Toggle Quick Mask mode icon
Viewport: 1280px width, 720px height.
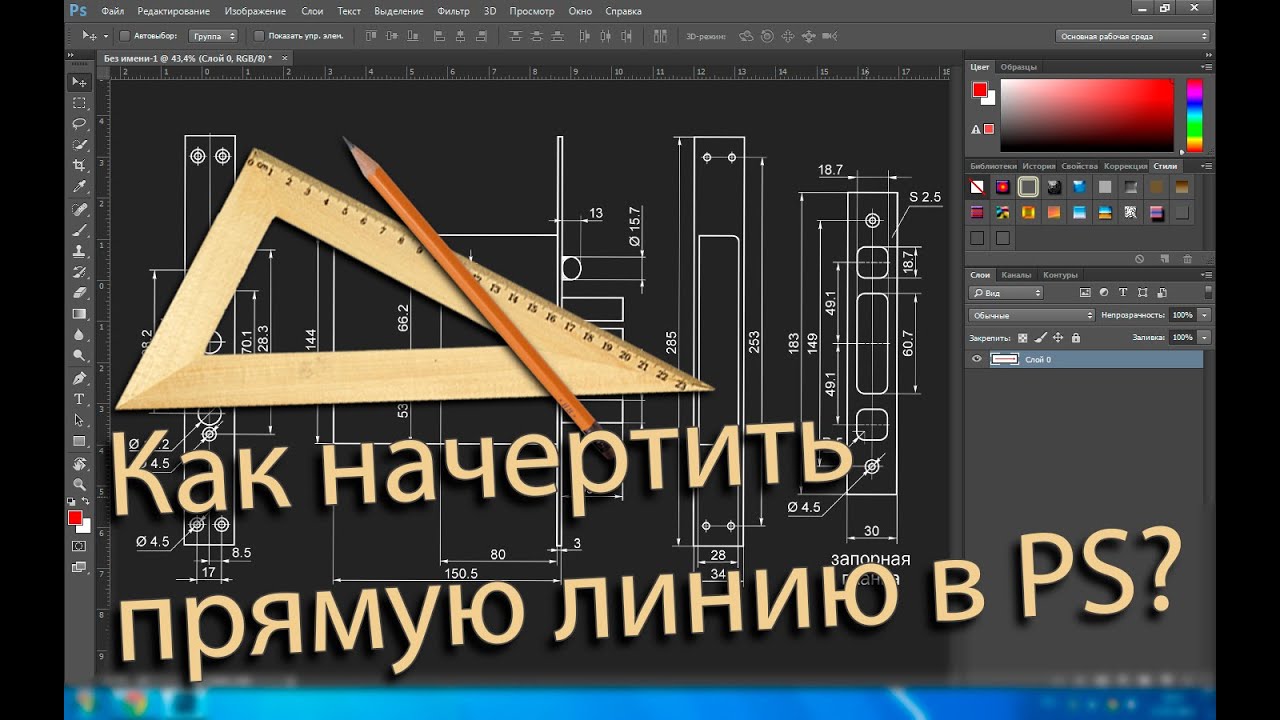[79, 546]
